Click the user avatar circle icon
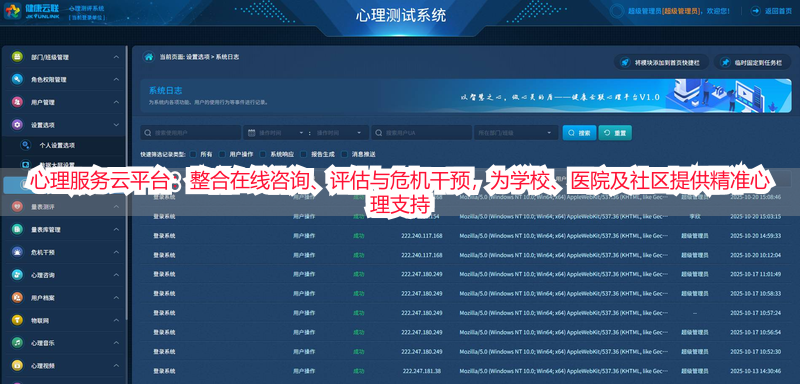 point(617,11)
